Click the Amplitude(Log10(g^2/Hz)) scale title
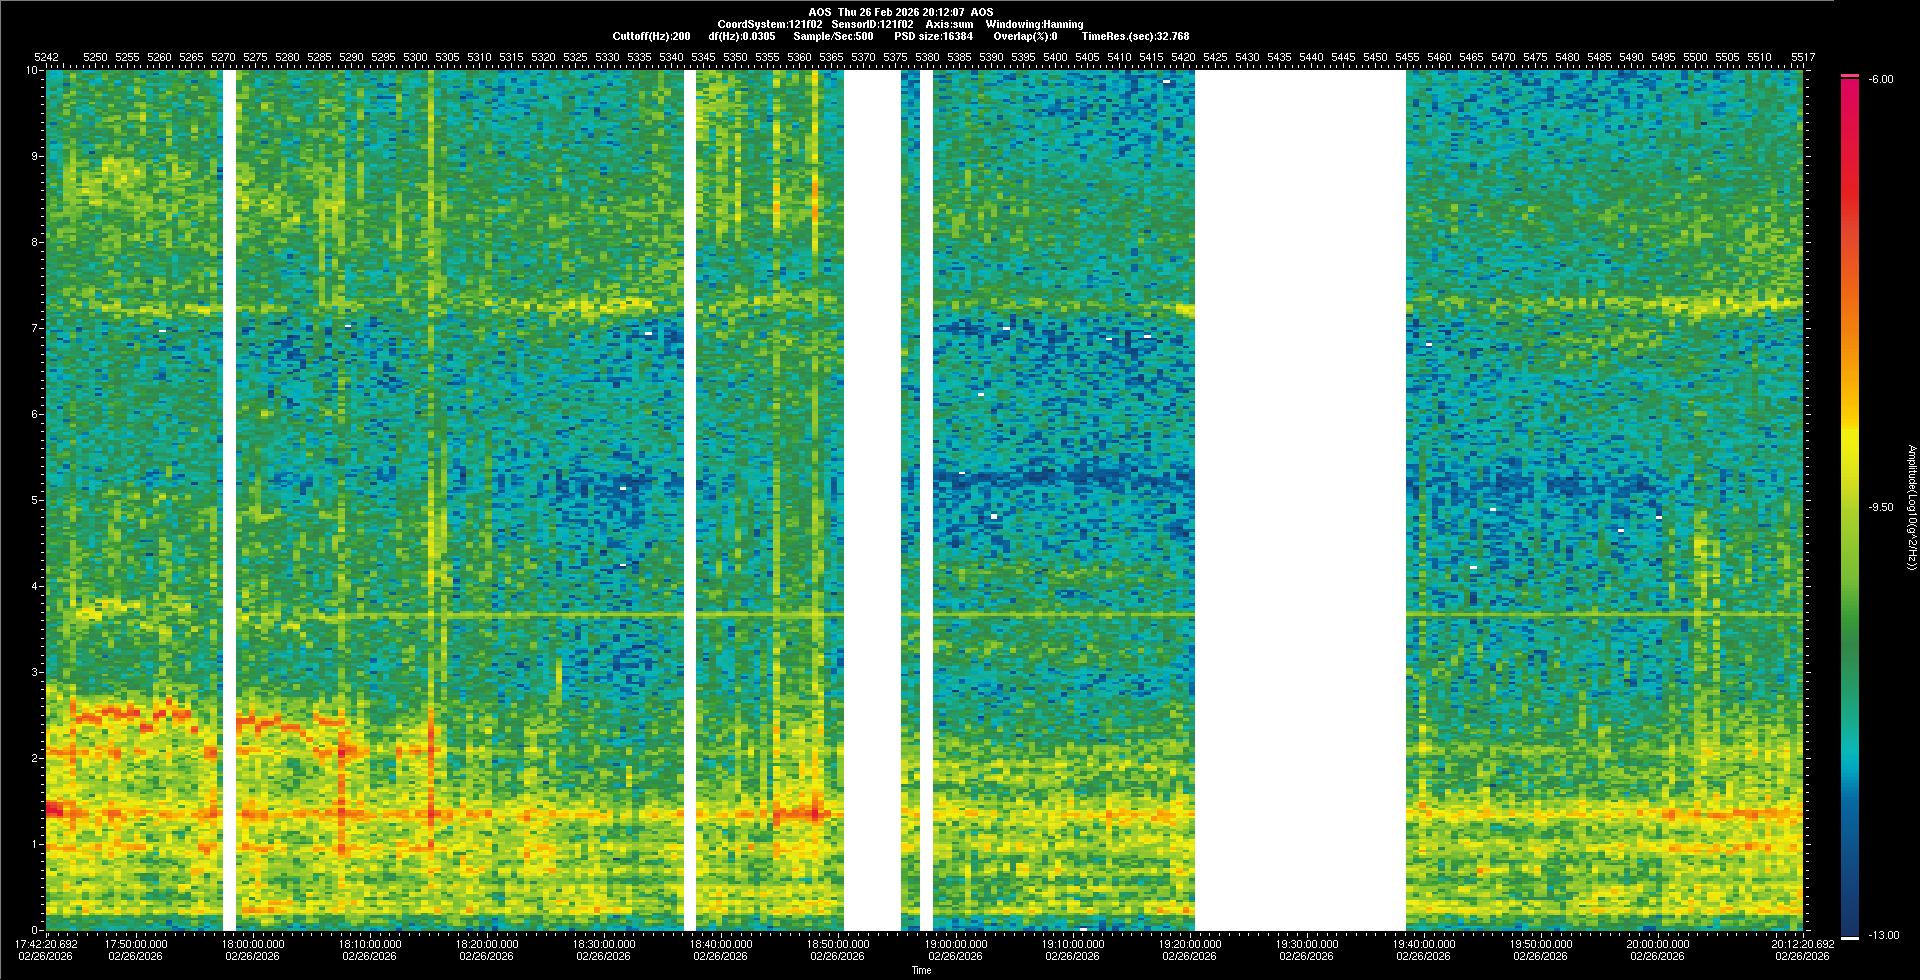The height and width of the screenshot is (980, 1920). [x=1910, y=507]
